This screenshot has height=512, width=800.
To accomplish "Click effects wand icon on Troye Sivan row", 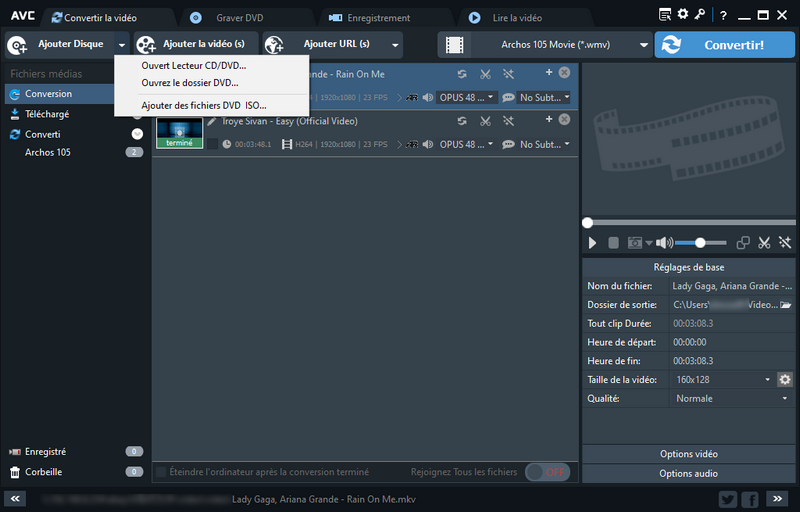I will click(x=508, y=121).
